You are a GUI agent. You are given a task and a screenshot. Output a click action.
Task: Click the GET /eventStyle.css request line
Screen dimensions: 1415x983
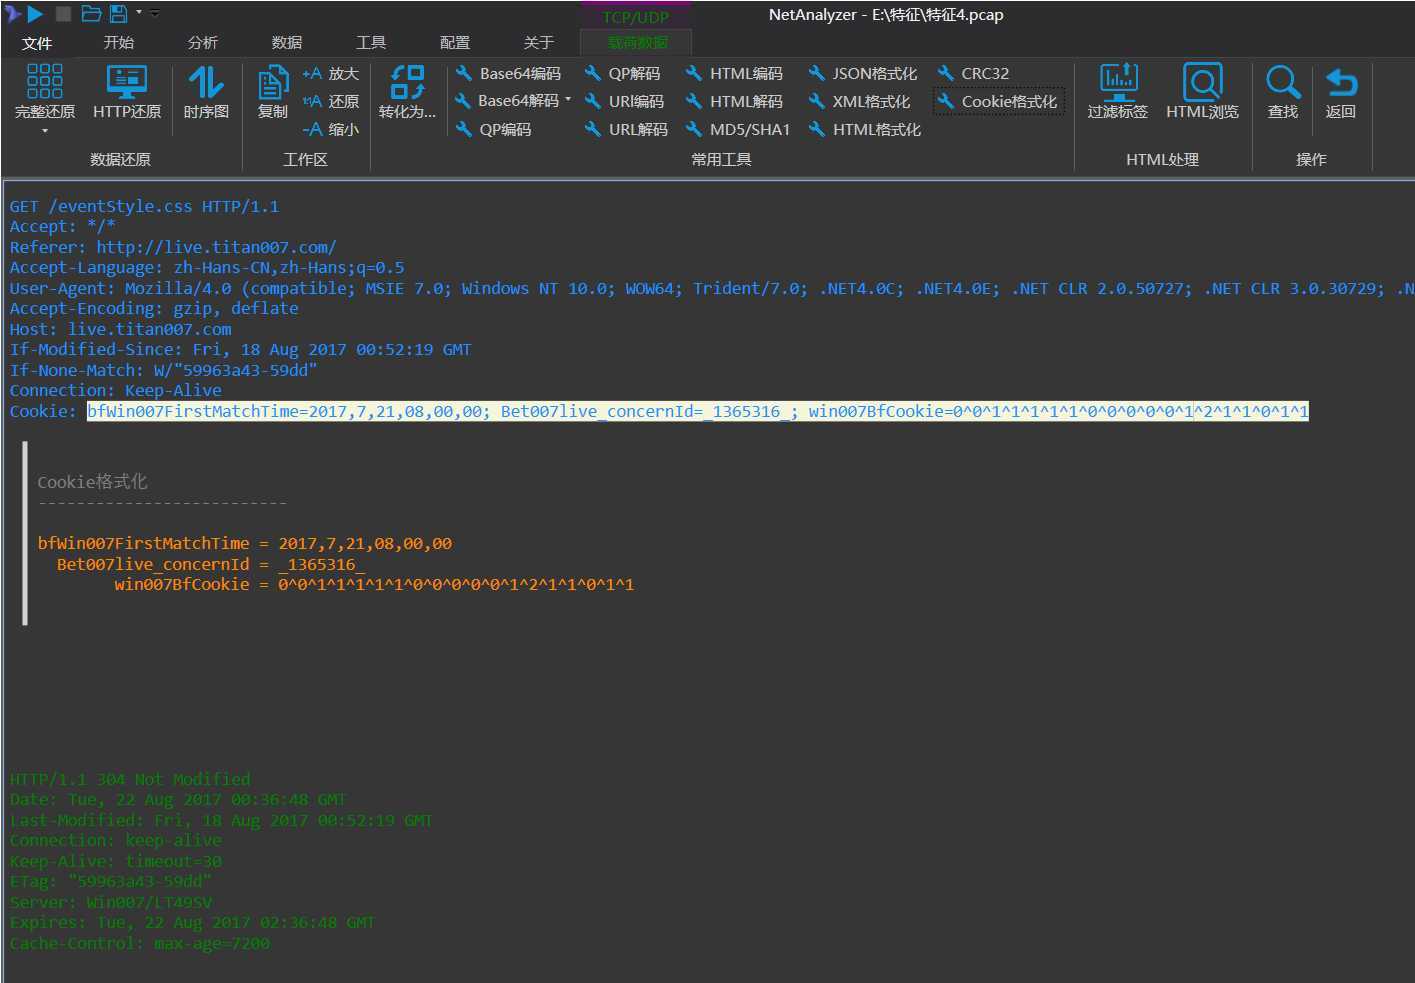coord(144,206)
